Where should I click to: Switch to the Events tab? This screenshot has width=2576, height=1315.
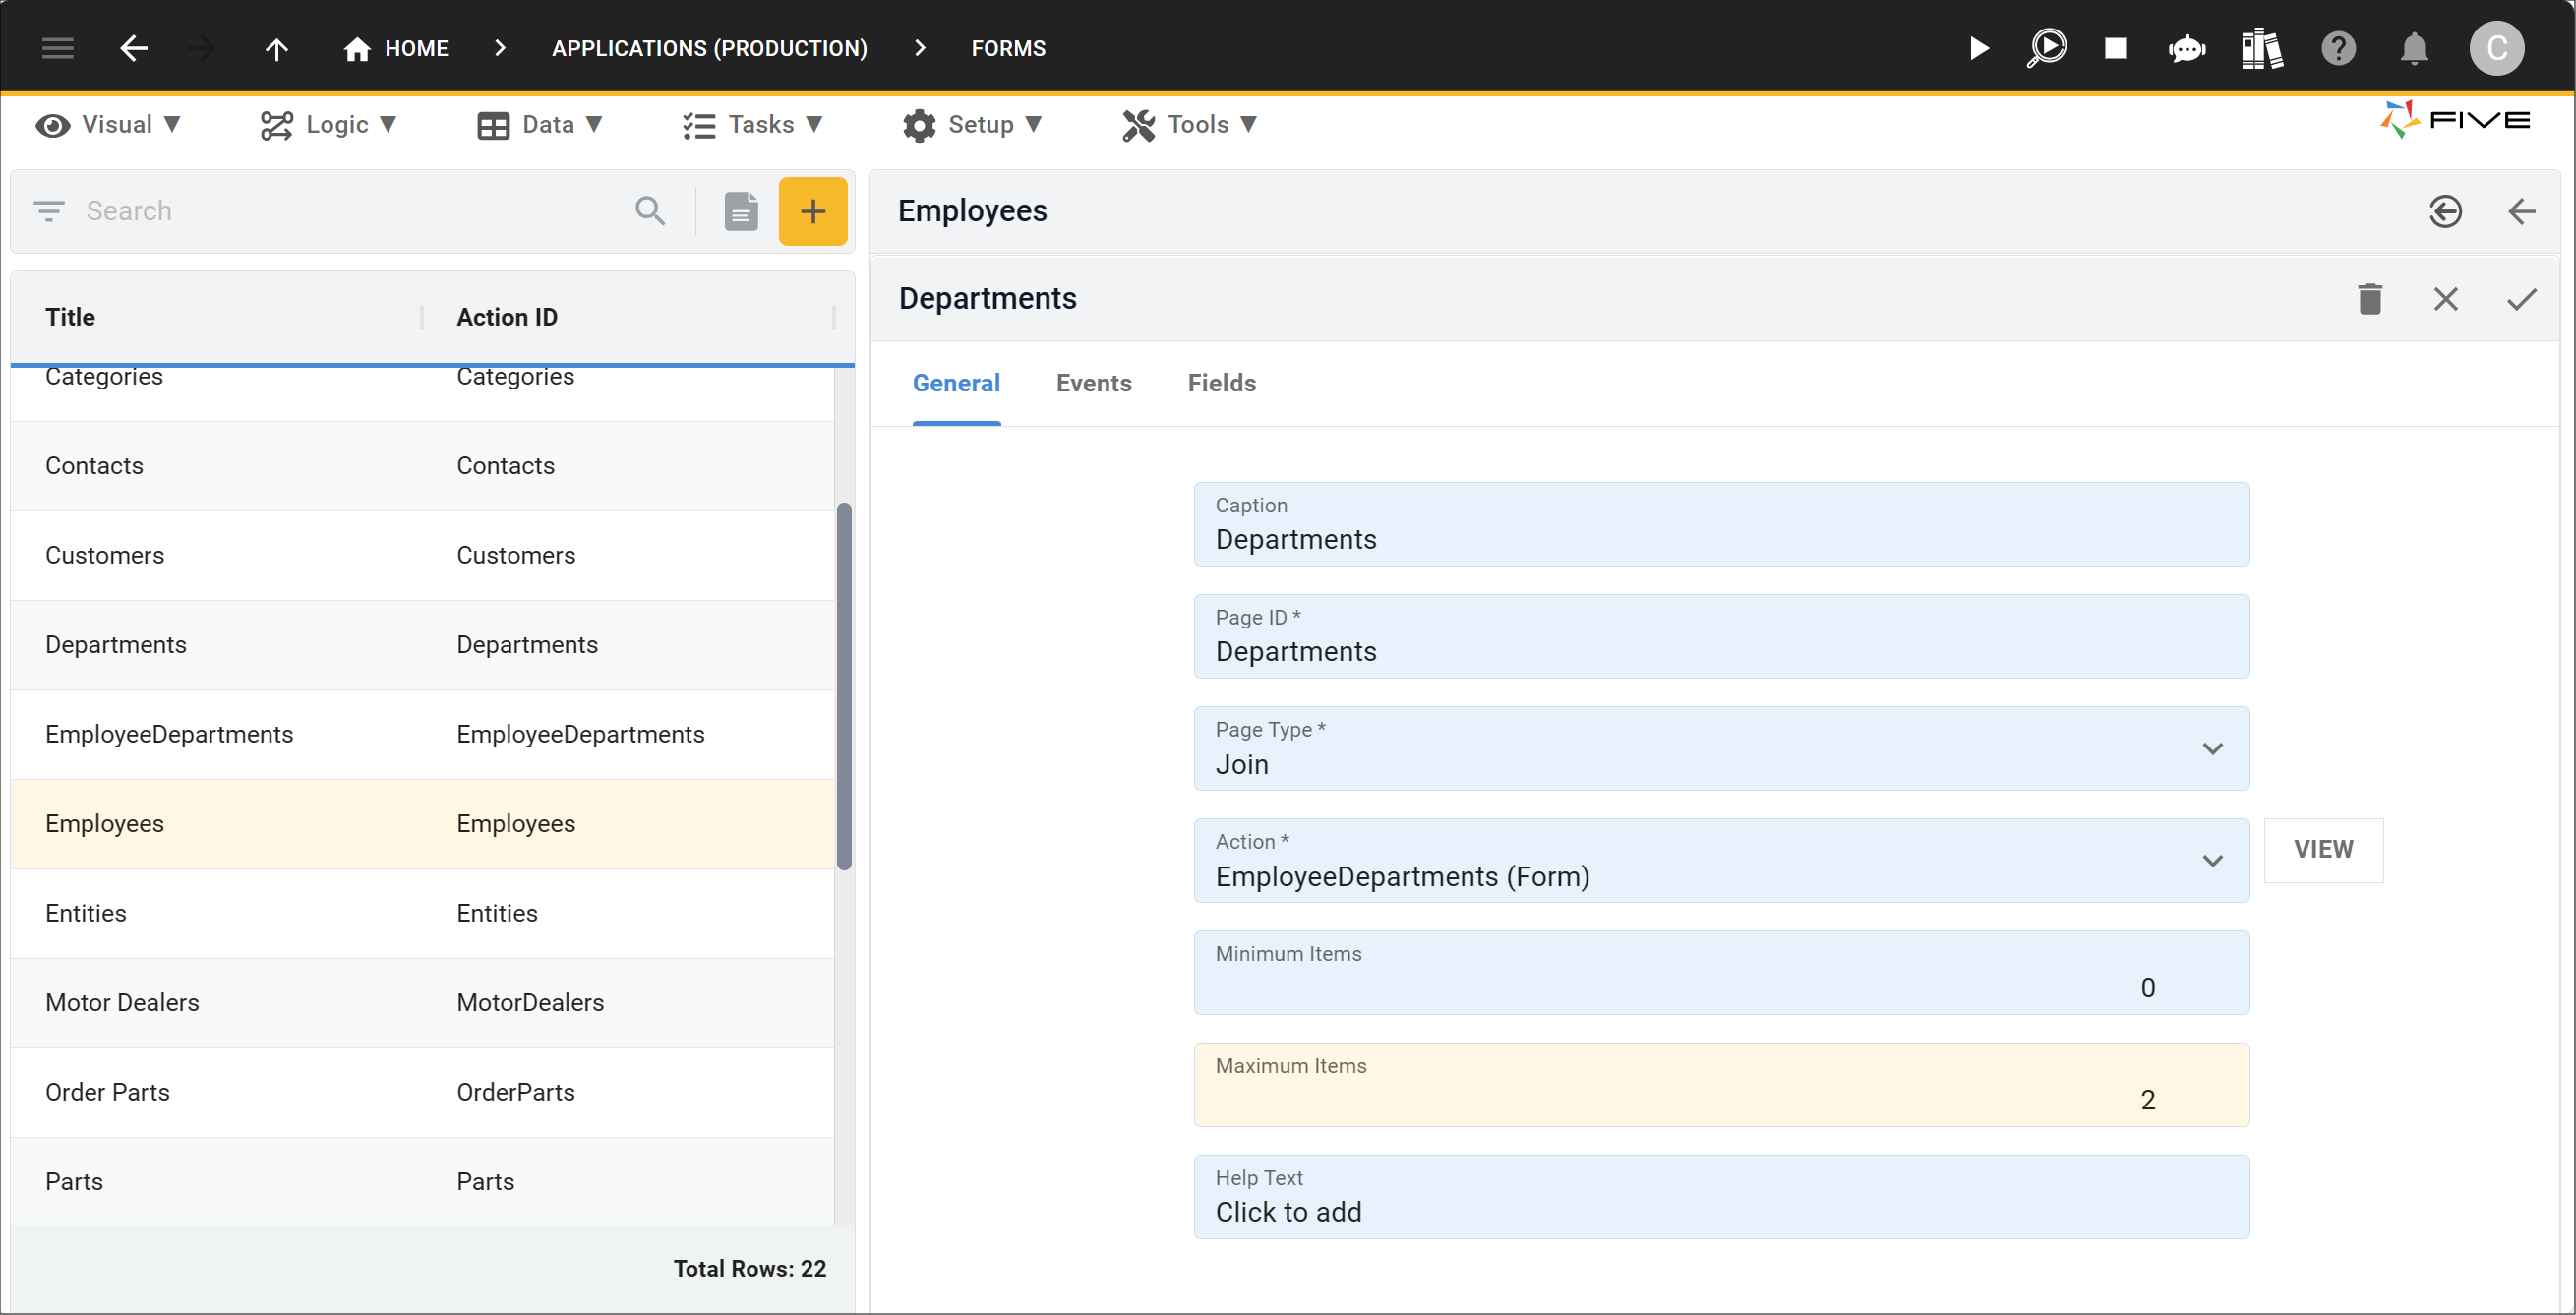coord(1093,384)
